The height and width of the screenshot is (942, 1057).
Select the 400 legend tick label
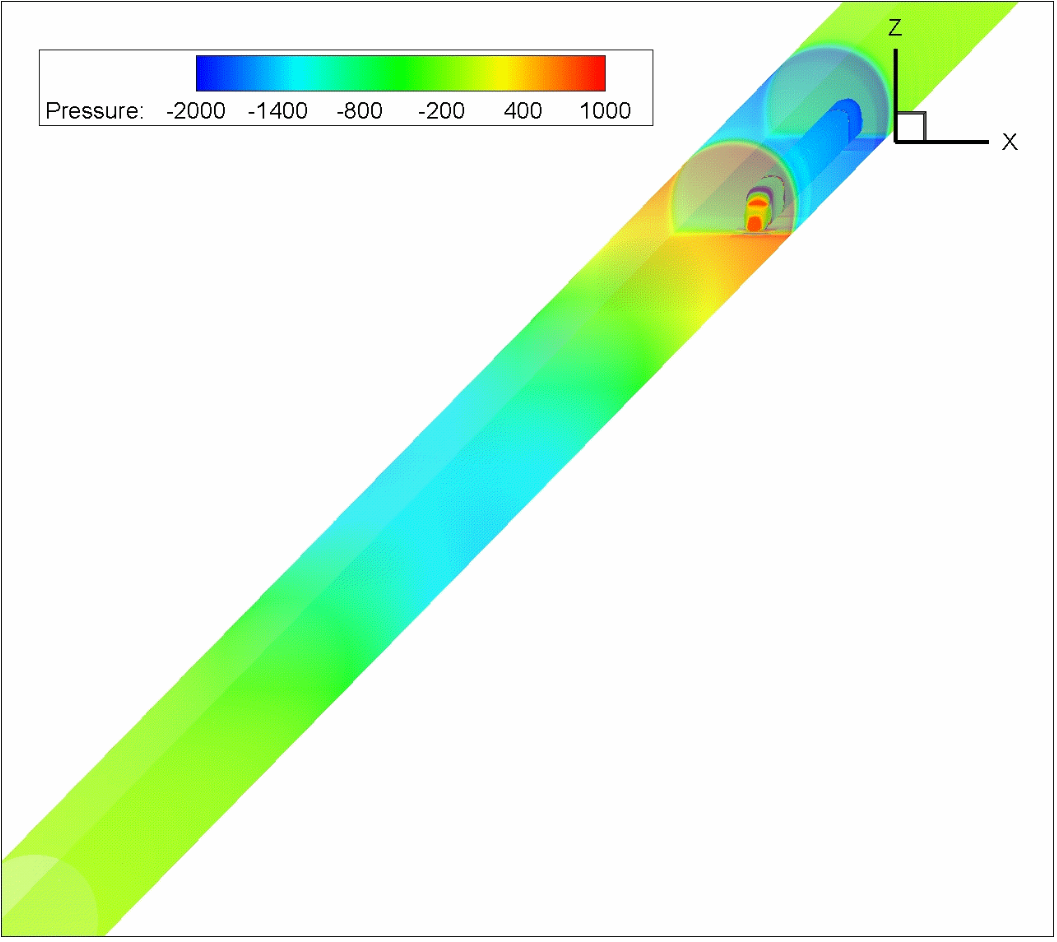coord(523,110)
